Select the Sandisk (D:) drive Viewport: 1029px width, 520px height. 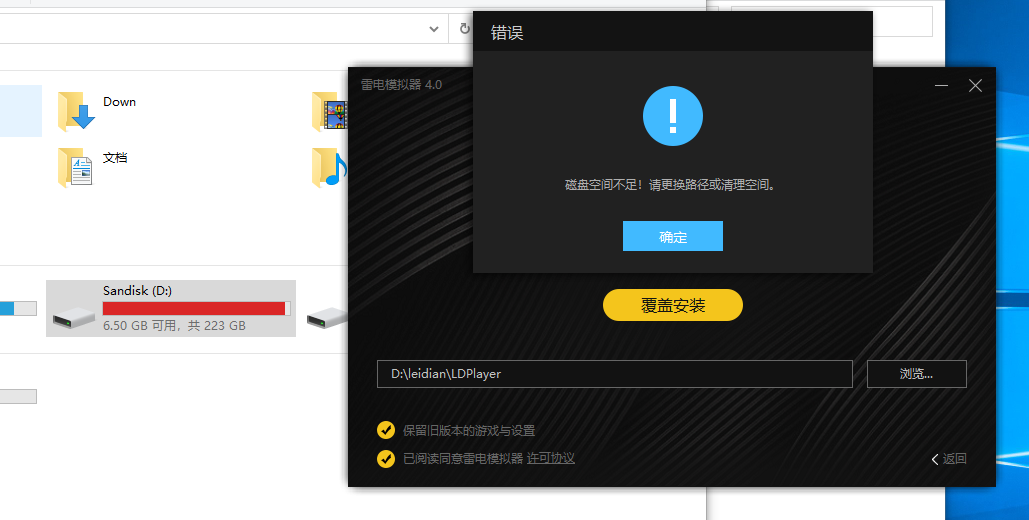171,309
